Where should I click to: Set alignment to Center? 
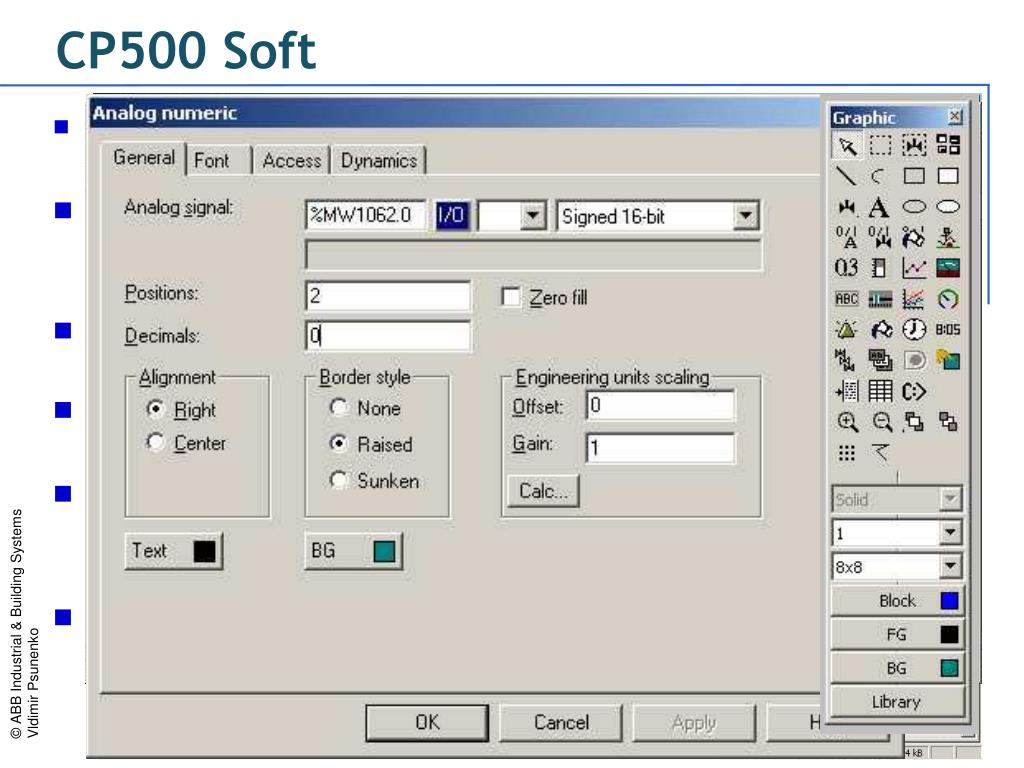pyautogui.click(x=155, y=442)
